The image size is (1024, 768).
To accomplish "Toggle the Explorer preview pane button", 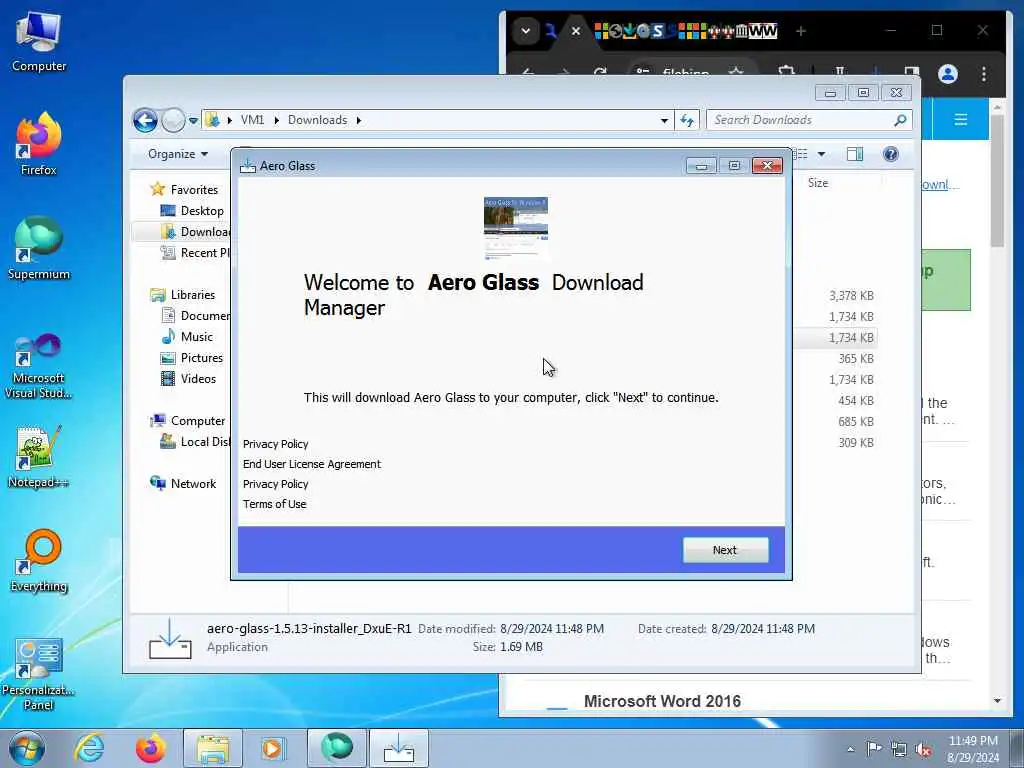I will (854, 154).
